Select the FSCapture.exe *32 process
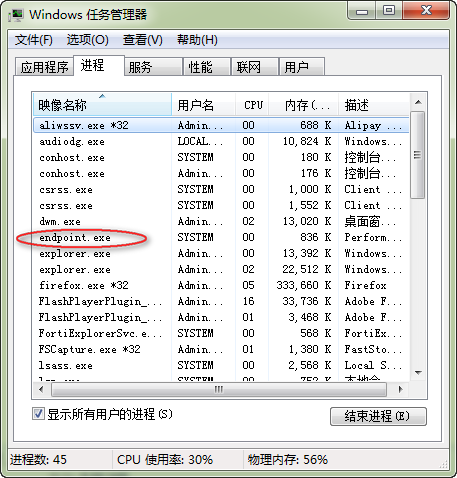Image resolution: width=457 pixels, height=478 pixels. (x=221, y=349)
